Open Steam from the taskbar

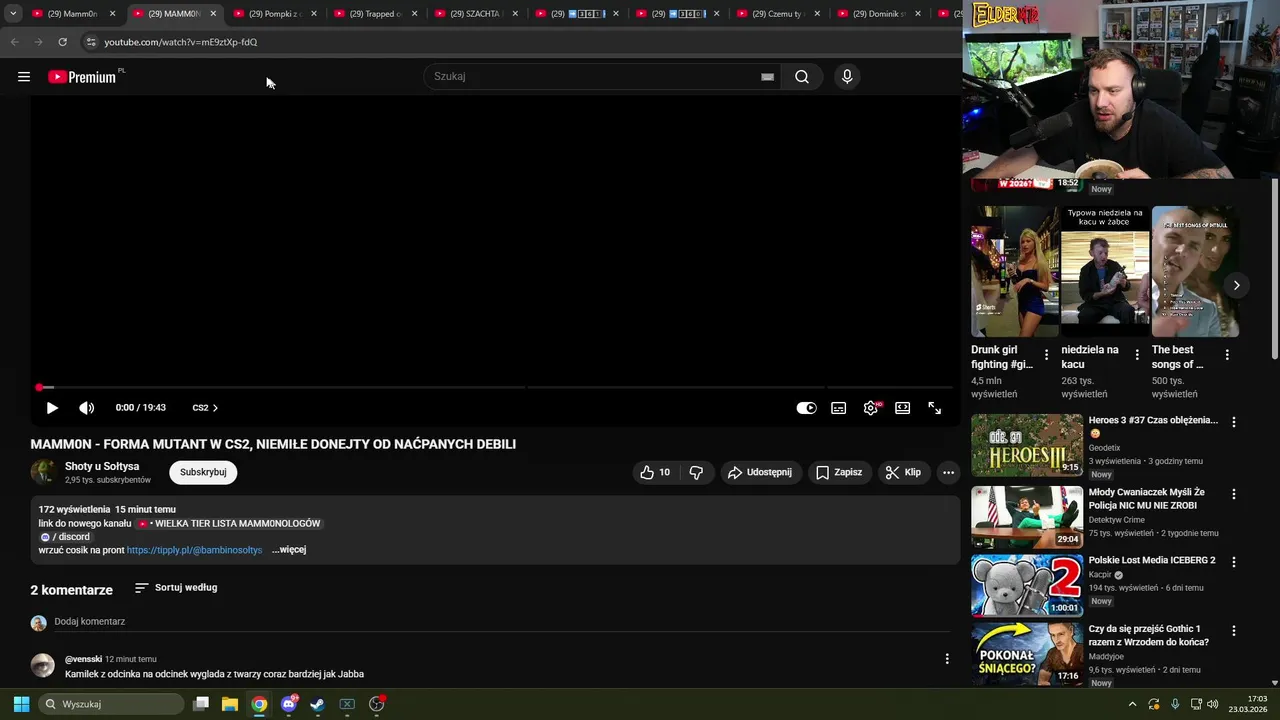(x=317, y=704)
